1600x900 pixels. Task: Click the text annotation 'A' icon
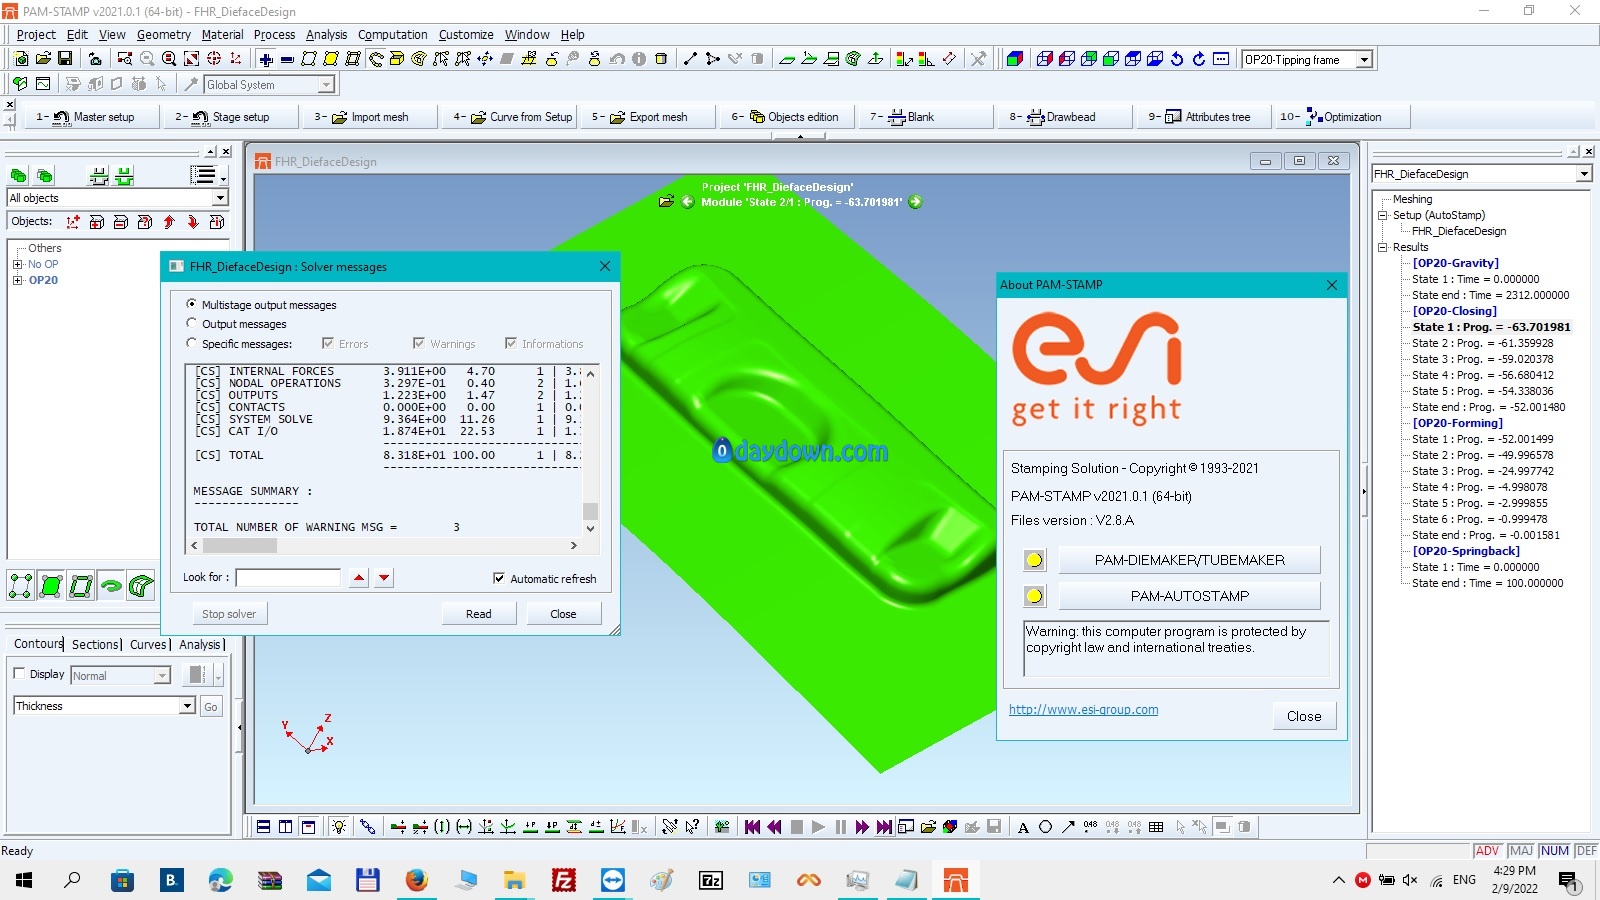tap(1023, 827)
